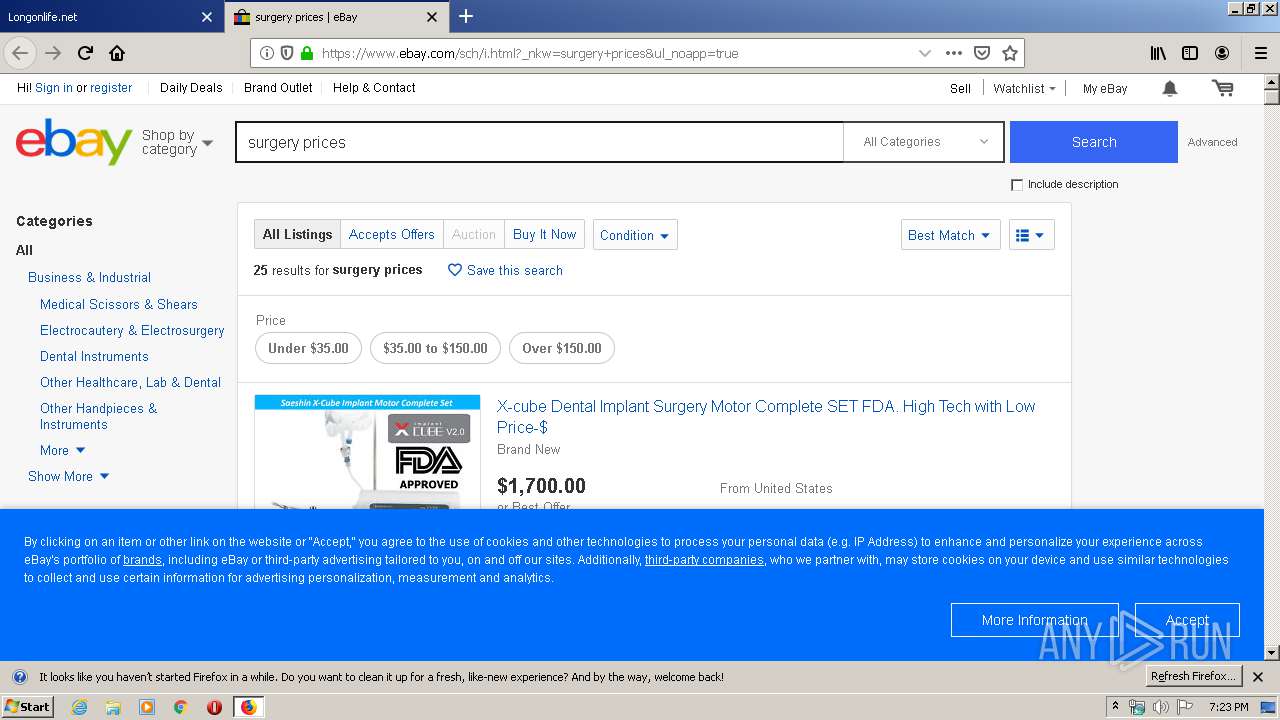
Task: Show the green padlock connection details
Action: pos(306,53)
